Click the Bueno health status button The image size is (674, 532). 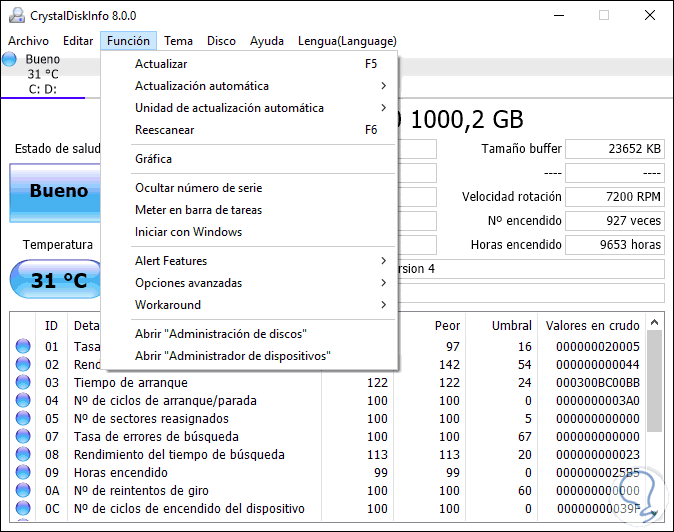click(x=55, y=193)
